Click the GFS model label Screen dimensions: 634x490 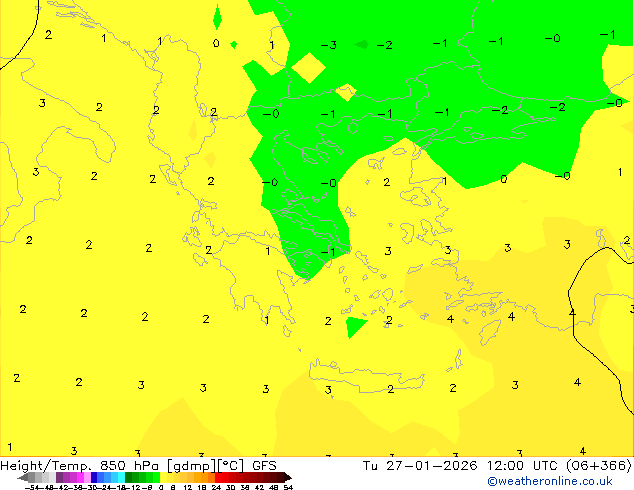click(264, 465)
